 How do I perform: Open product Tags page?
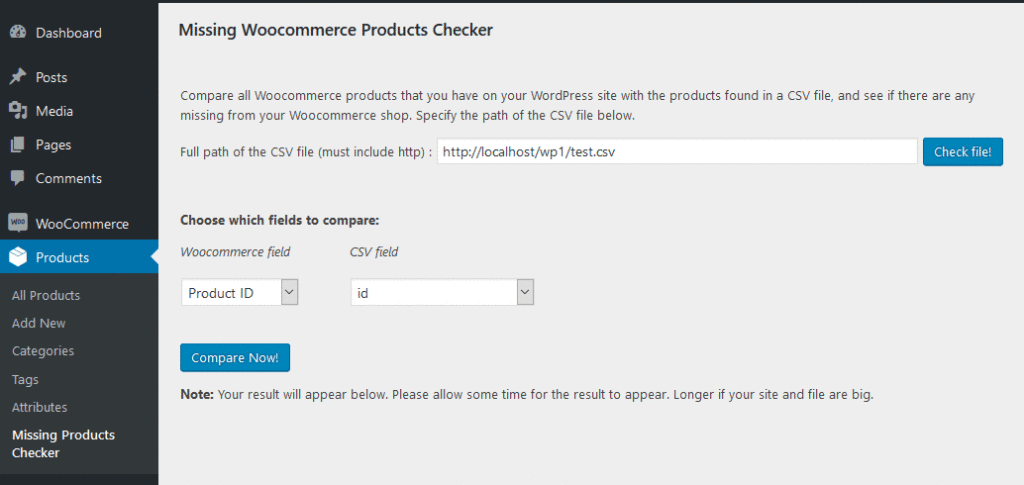(25, 379)
